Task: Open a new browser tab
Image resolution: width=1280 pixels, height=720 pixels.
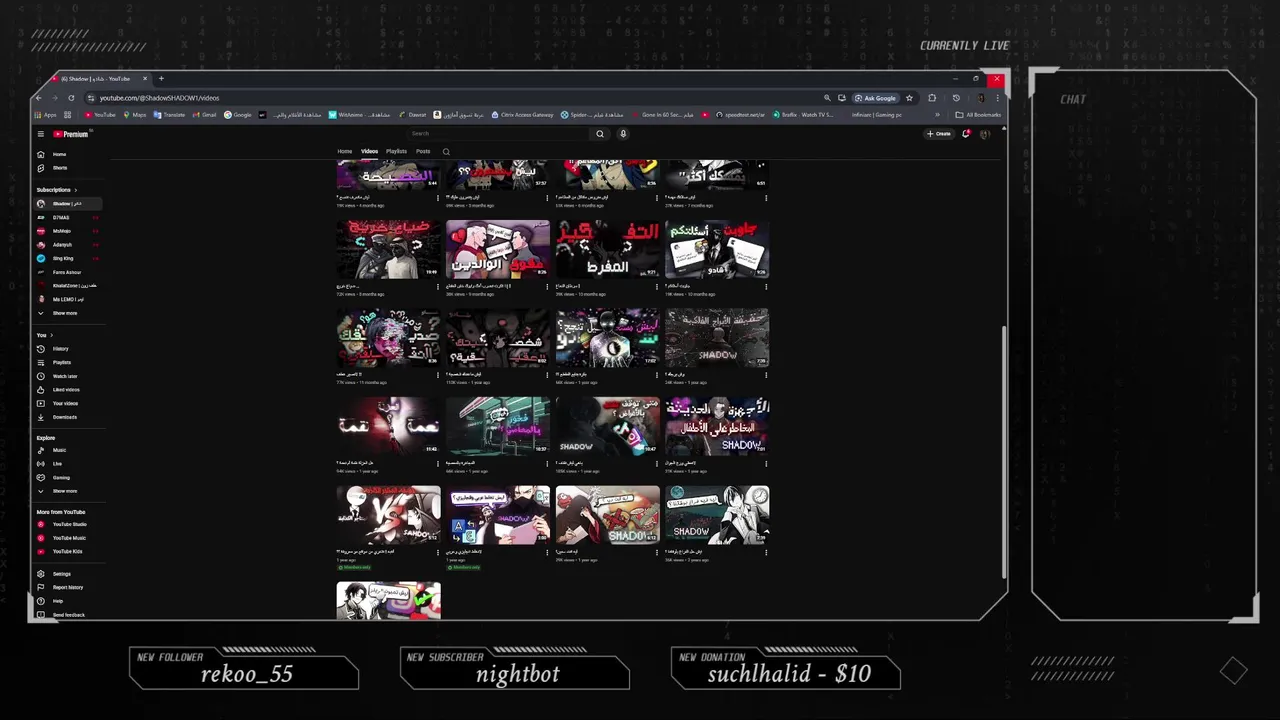Action: (161, 78)
